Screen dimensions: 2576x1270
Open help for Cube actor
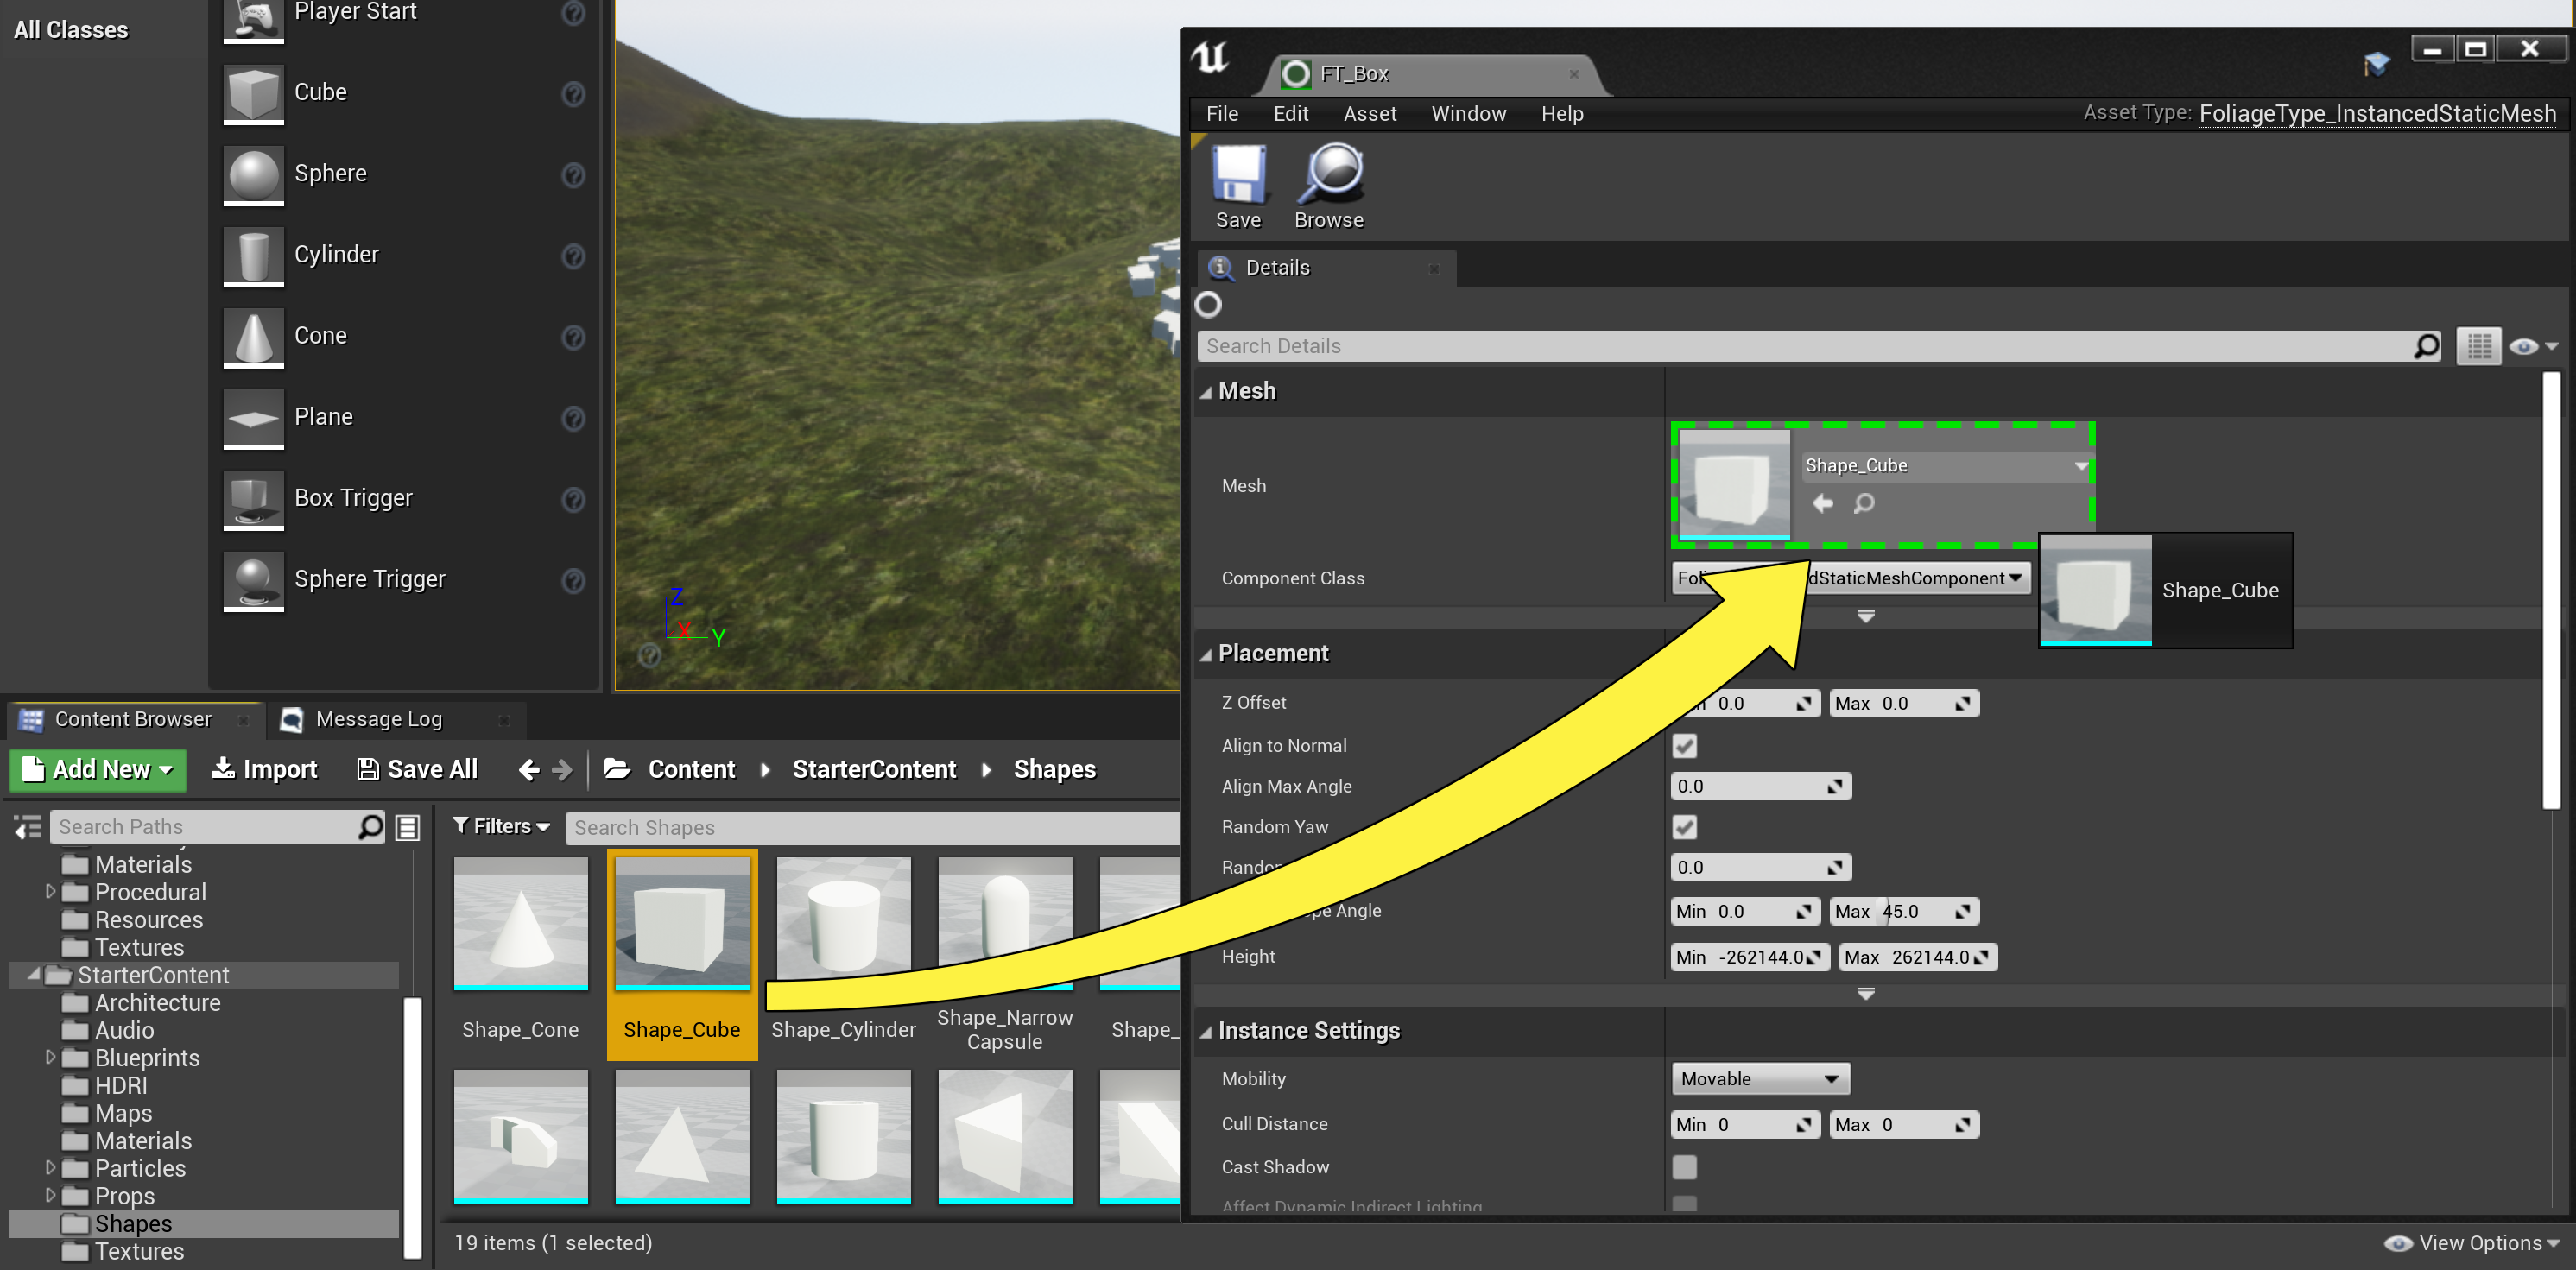pyautogui.click(x=573, y=94)
